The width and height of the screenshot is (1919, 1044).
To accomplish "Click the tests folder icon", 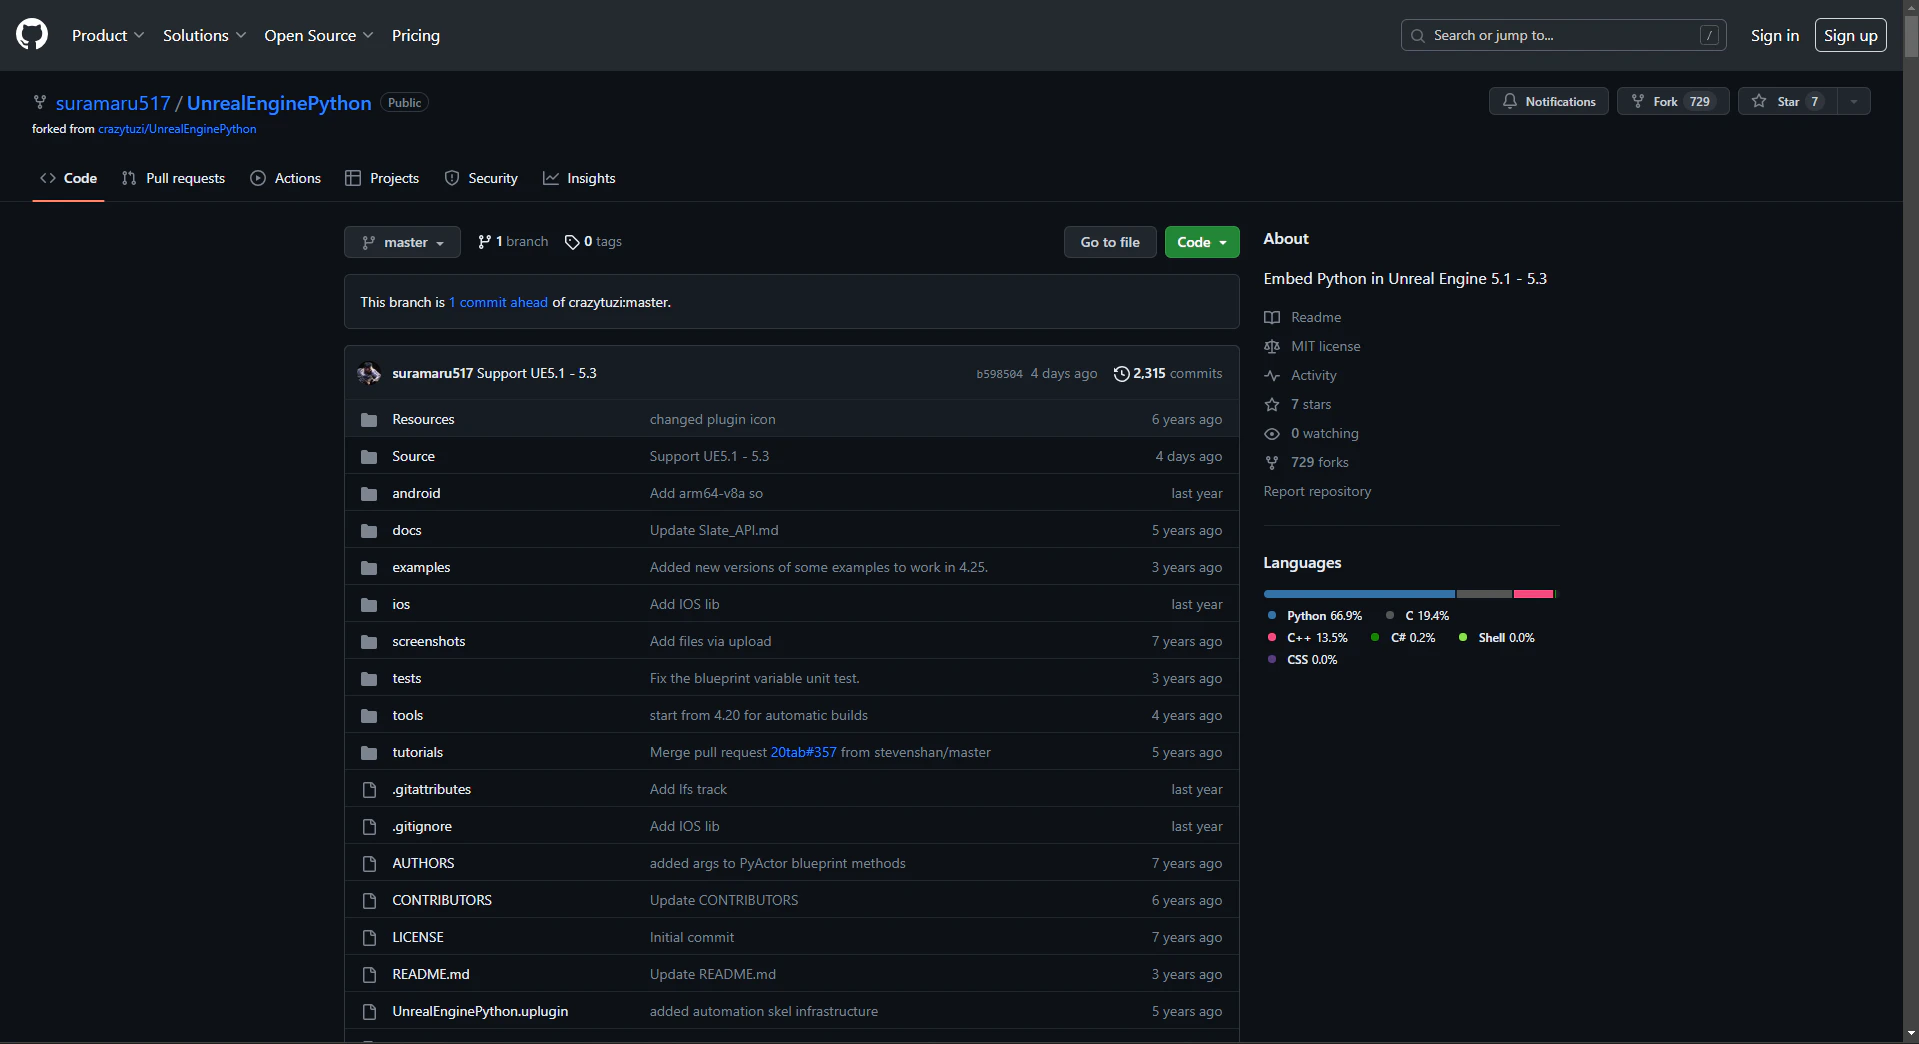I will 369,679.
